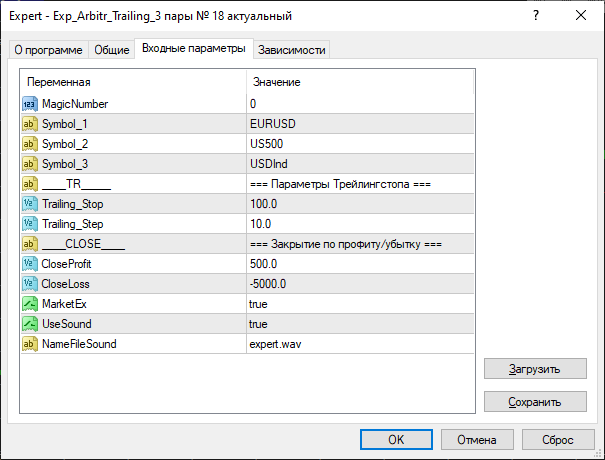The image size is (605, 460).
Task: Select the "Общие" tab
Action: [x=111, y=50]
